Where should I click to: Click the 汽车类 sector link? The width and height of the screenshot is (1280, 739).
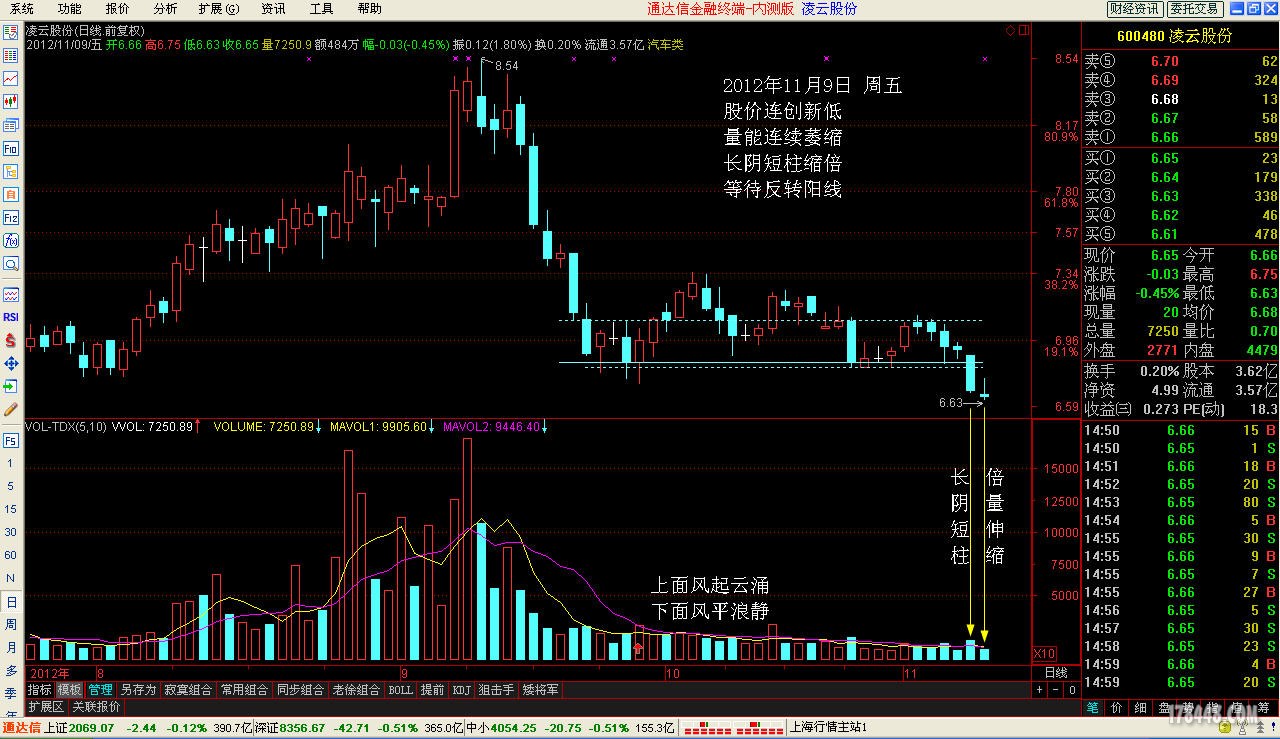[665, 44]
